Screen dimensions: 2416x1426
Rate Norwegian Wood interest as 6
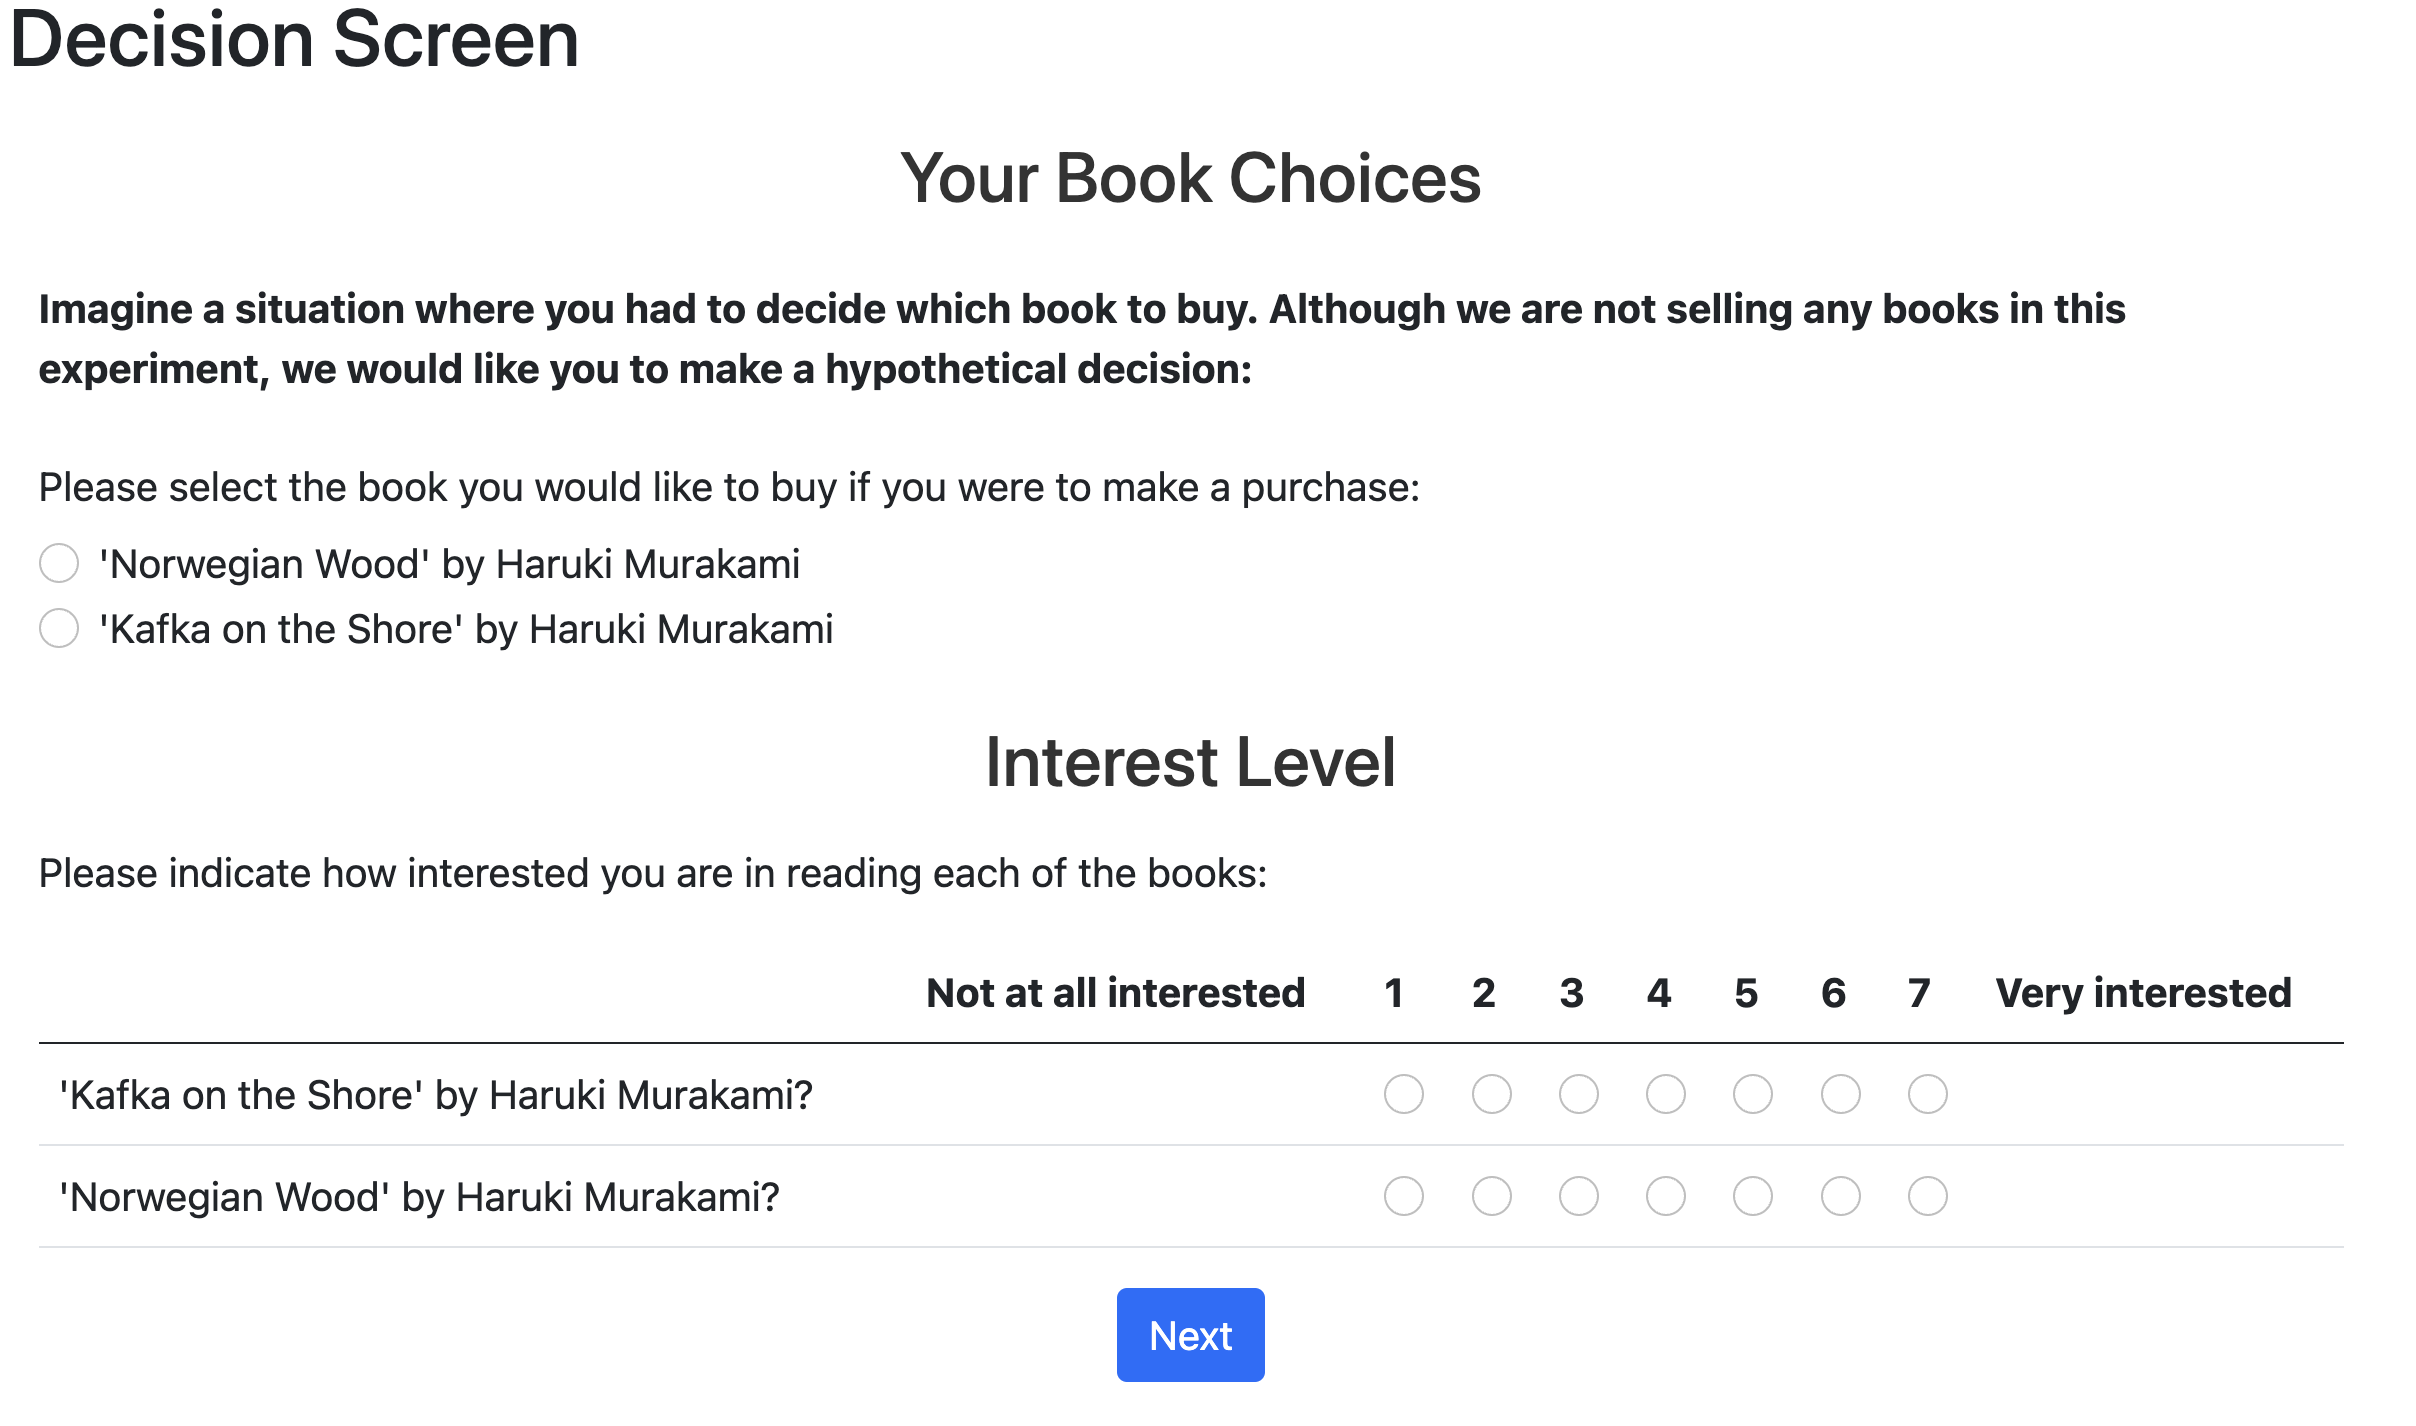coord(1840,1196)
